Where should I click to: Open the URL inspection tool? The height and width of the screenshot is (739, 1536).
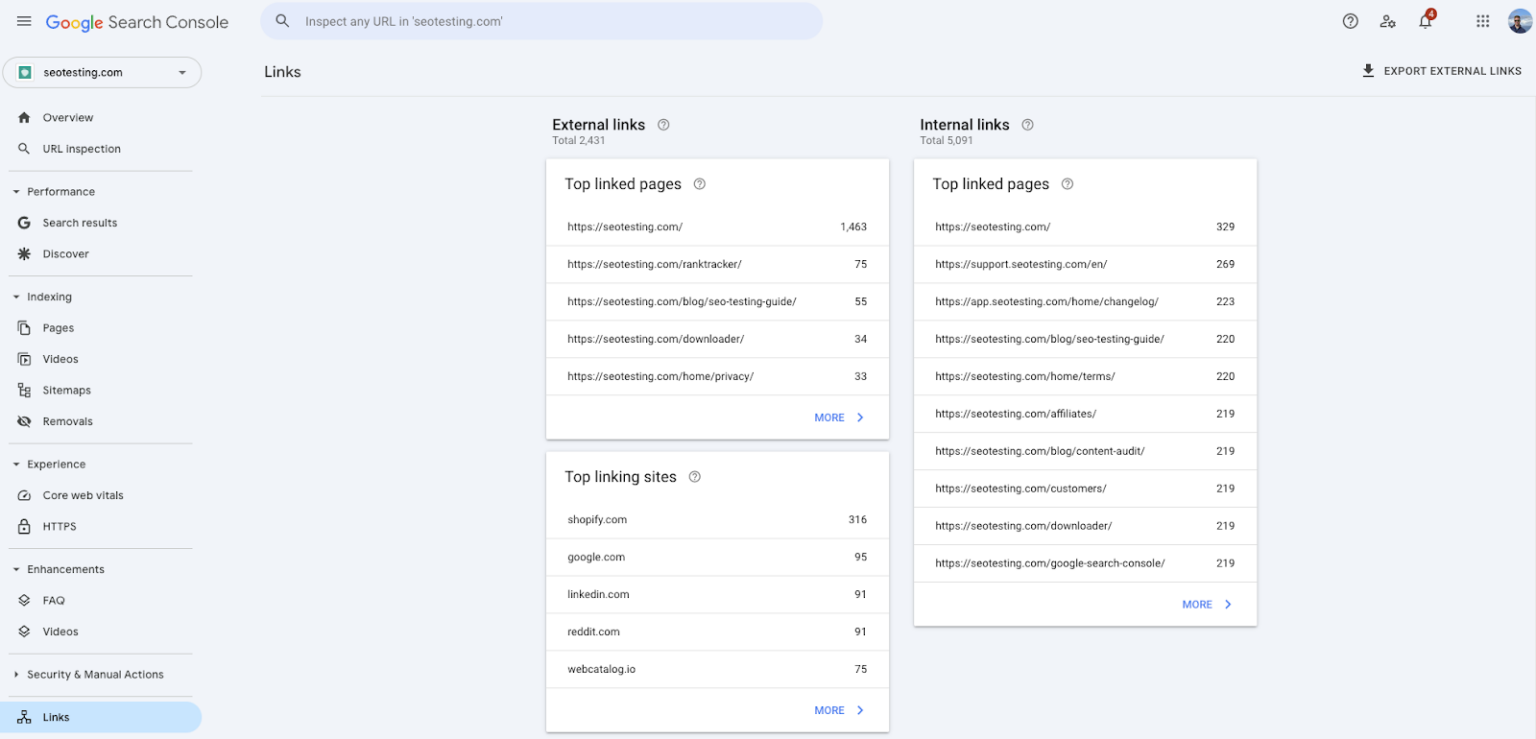[x=81, y=148]
